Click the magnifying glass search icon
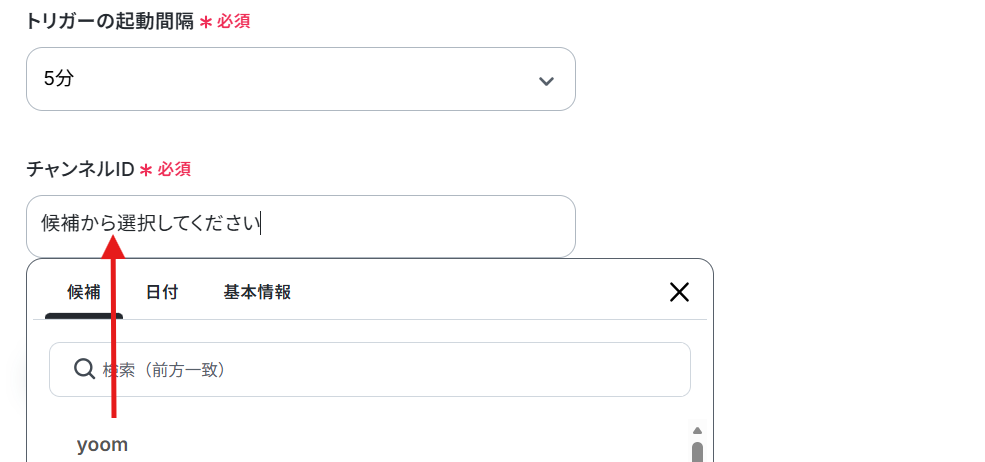 (84, 369)
